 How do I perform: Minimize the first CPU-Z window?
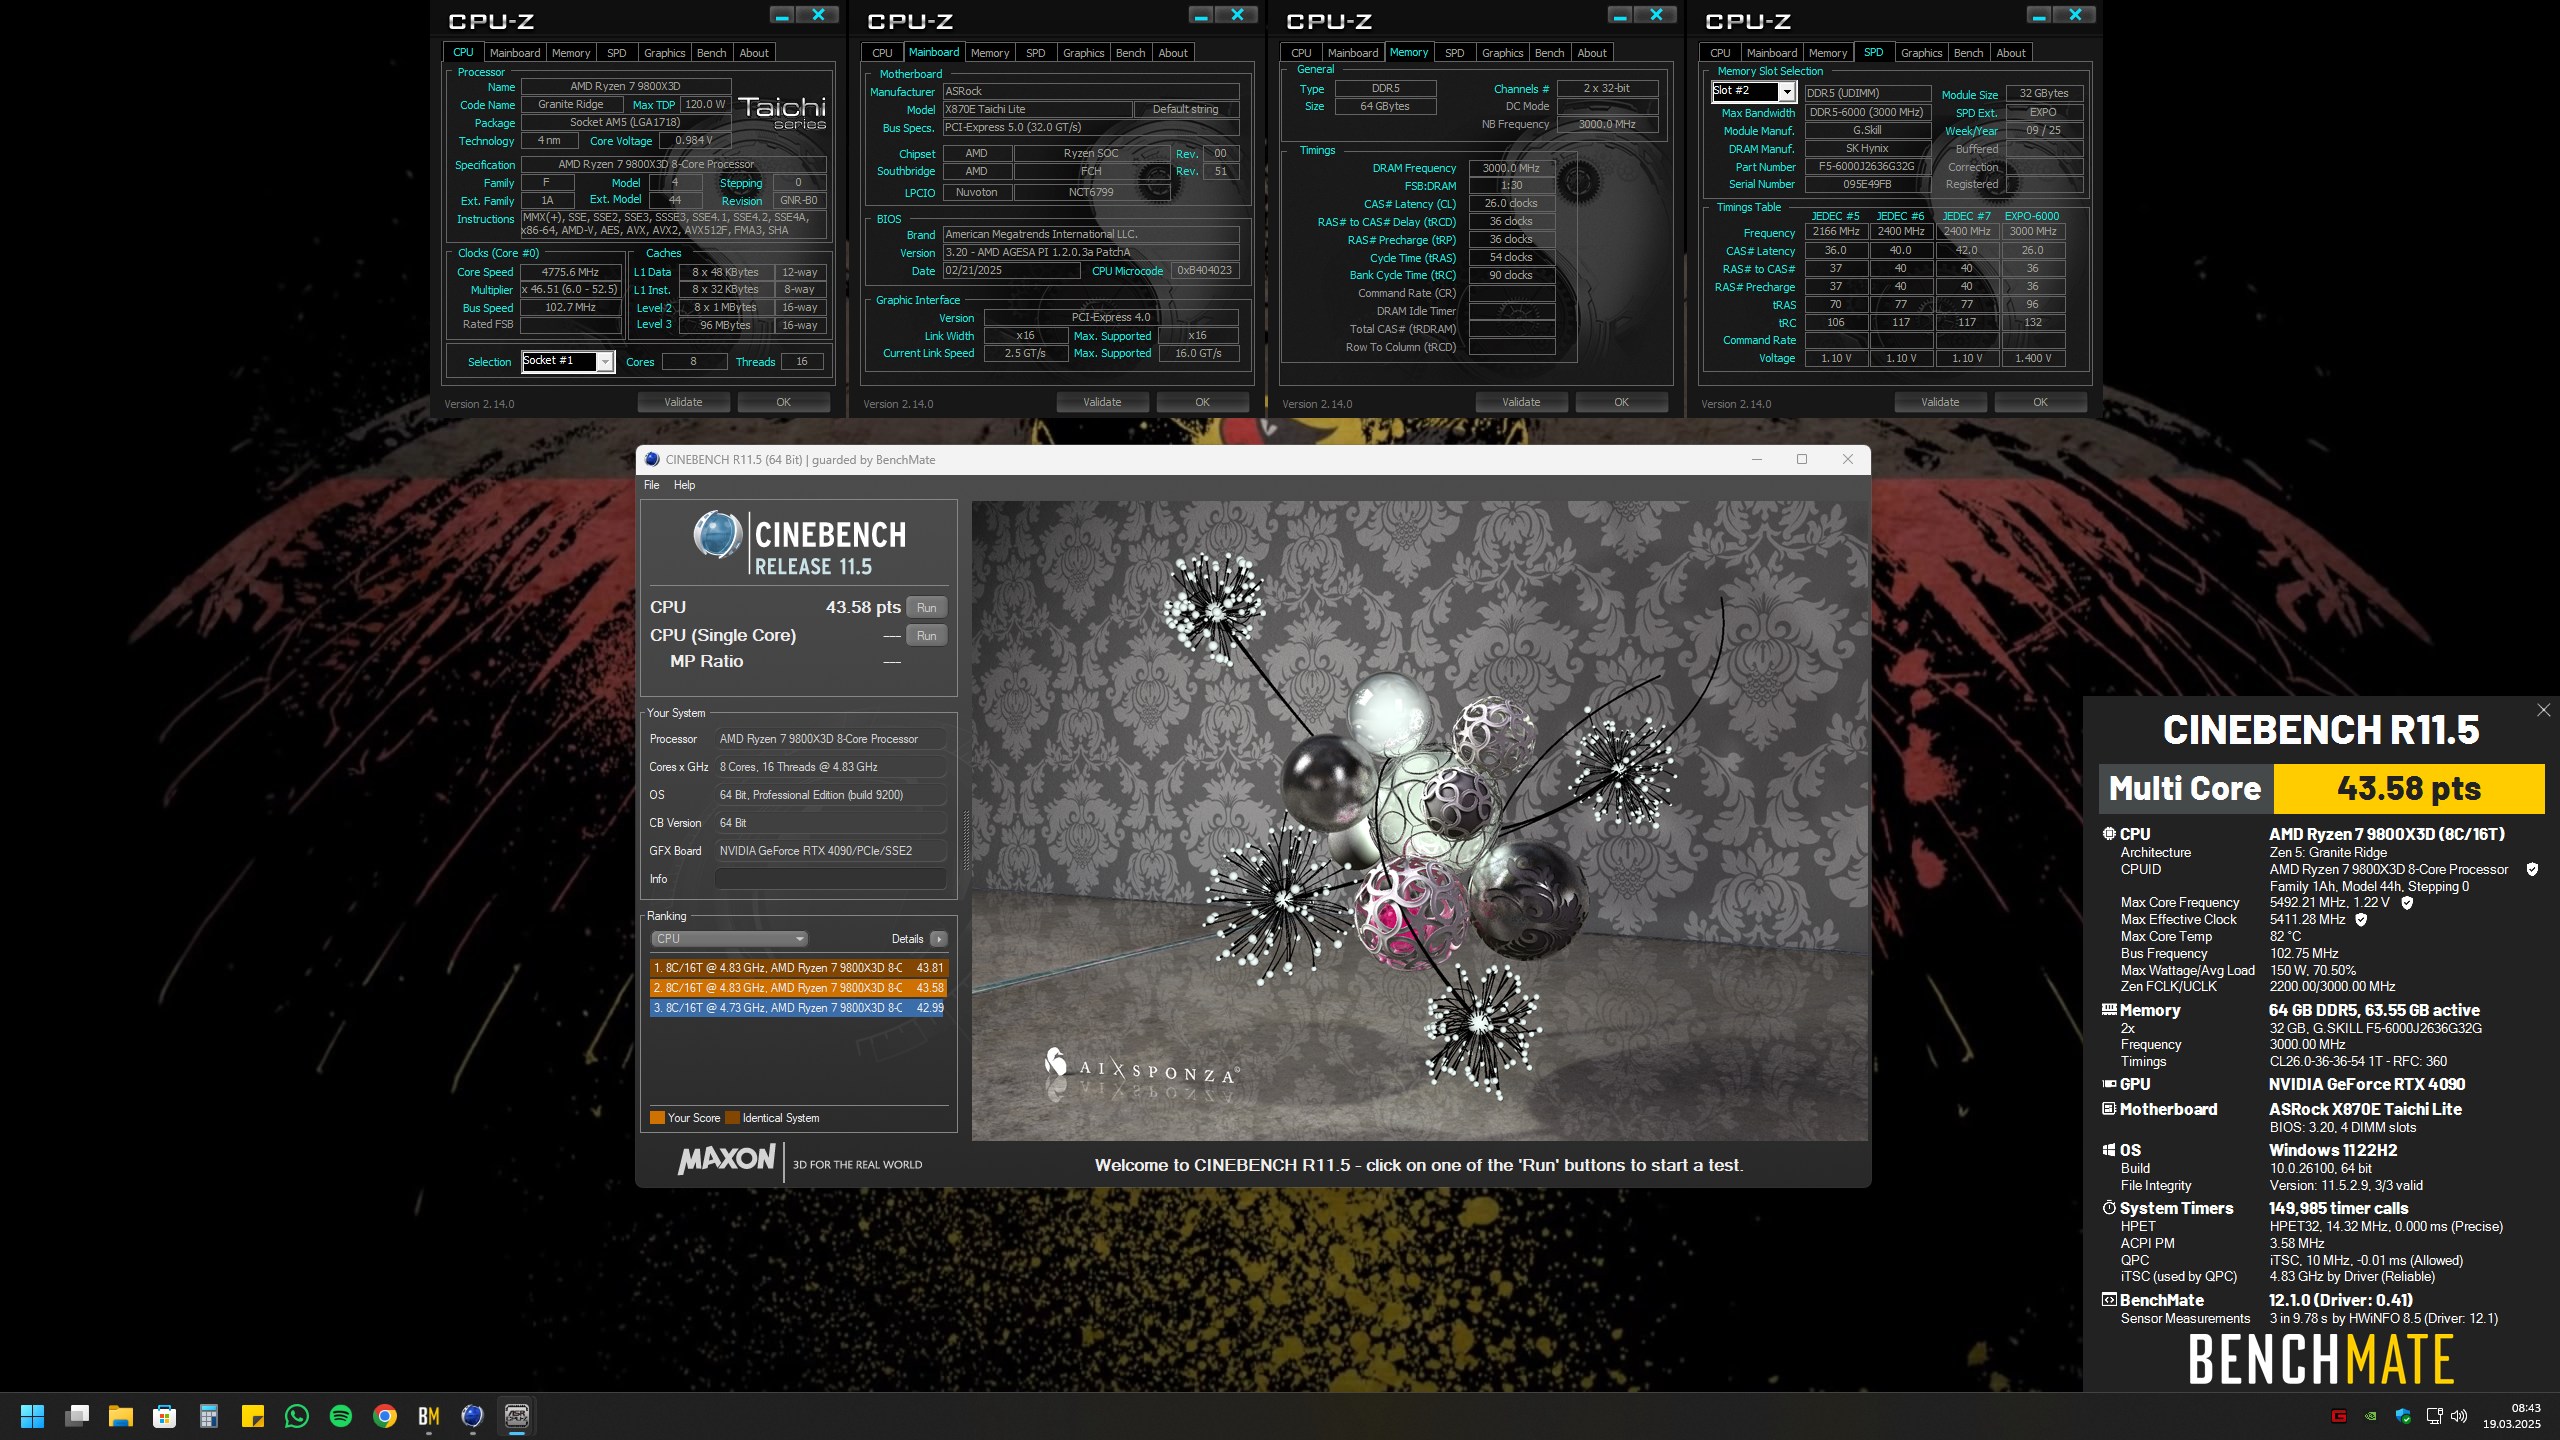[x=782, y=15]
